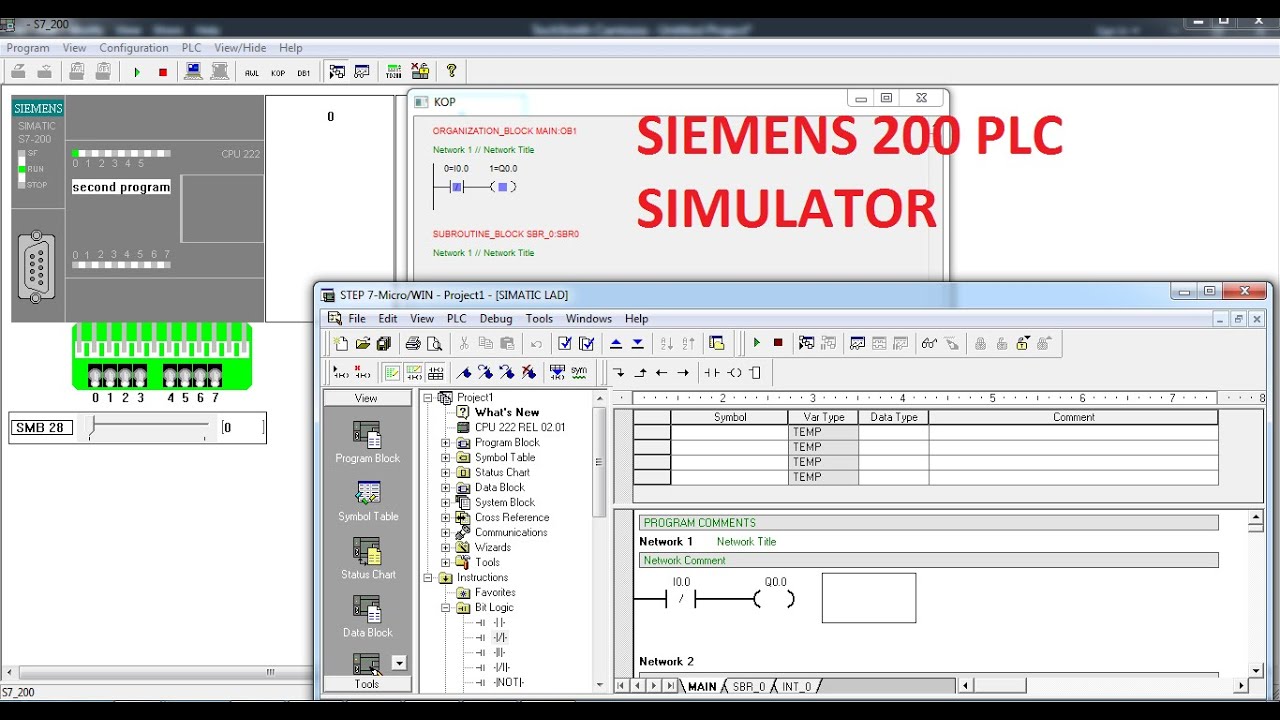Screen dimensions: 1280x720
Task: Insert a contact using the contact icon
Action: pos(711,373)
